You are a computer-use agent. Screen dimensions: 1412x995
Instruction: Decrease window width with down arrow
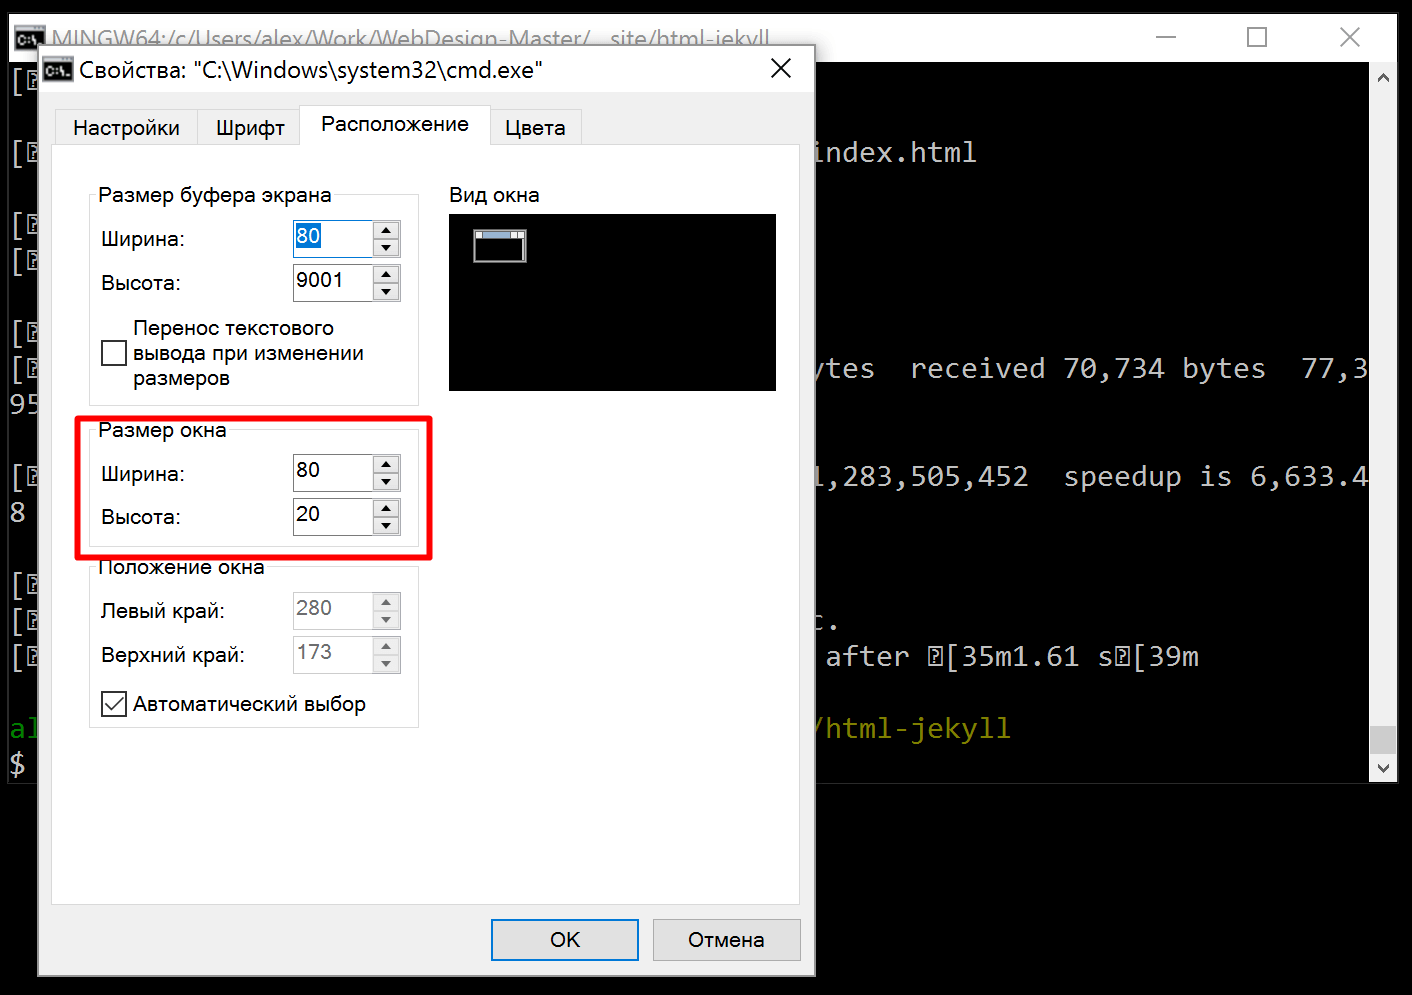pos(386,482)
